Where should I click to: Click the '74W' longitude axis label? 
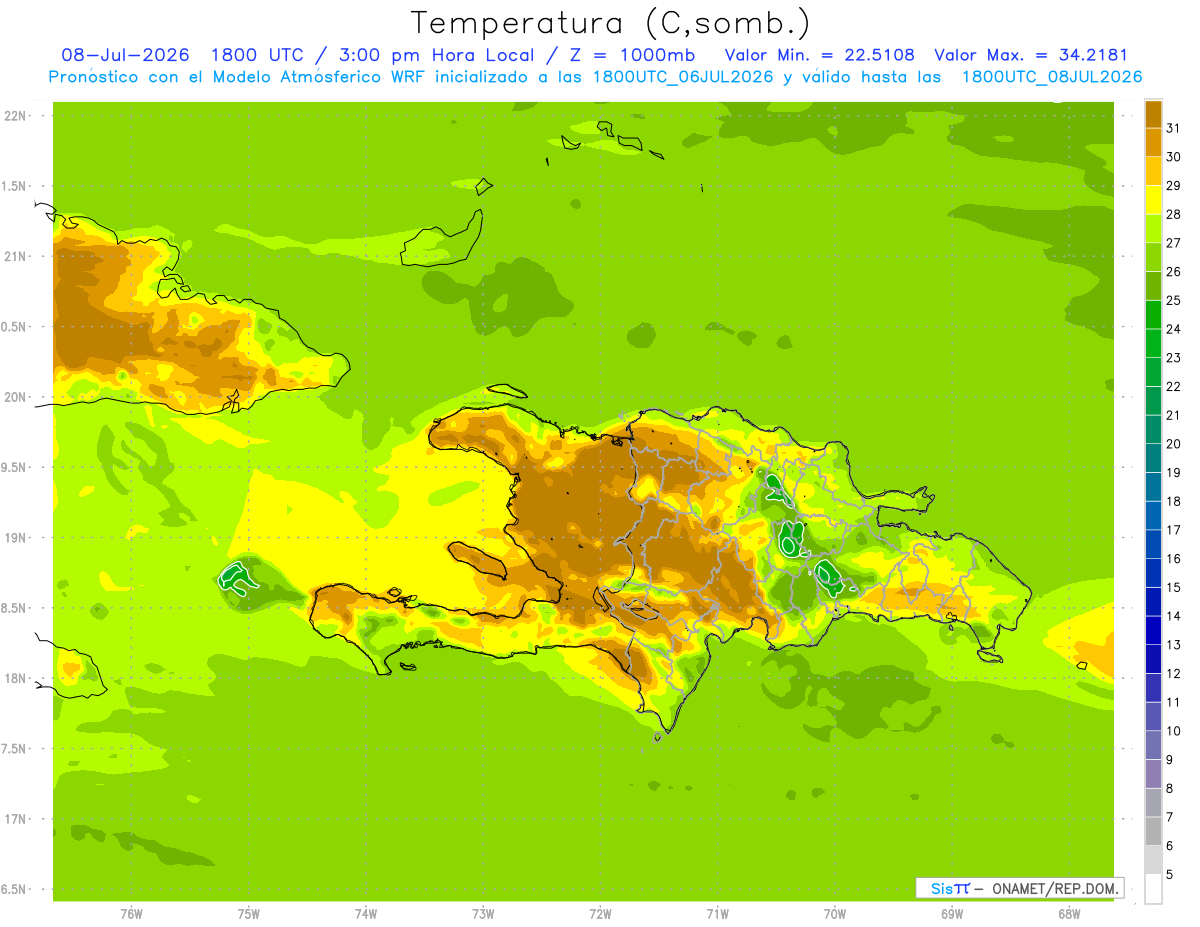point(366,914)
